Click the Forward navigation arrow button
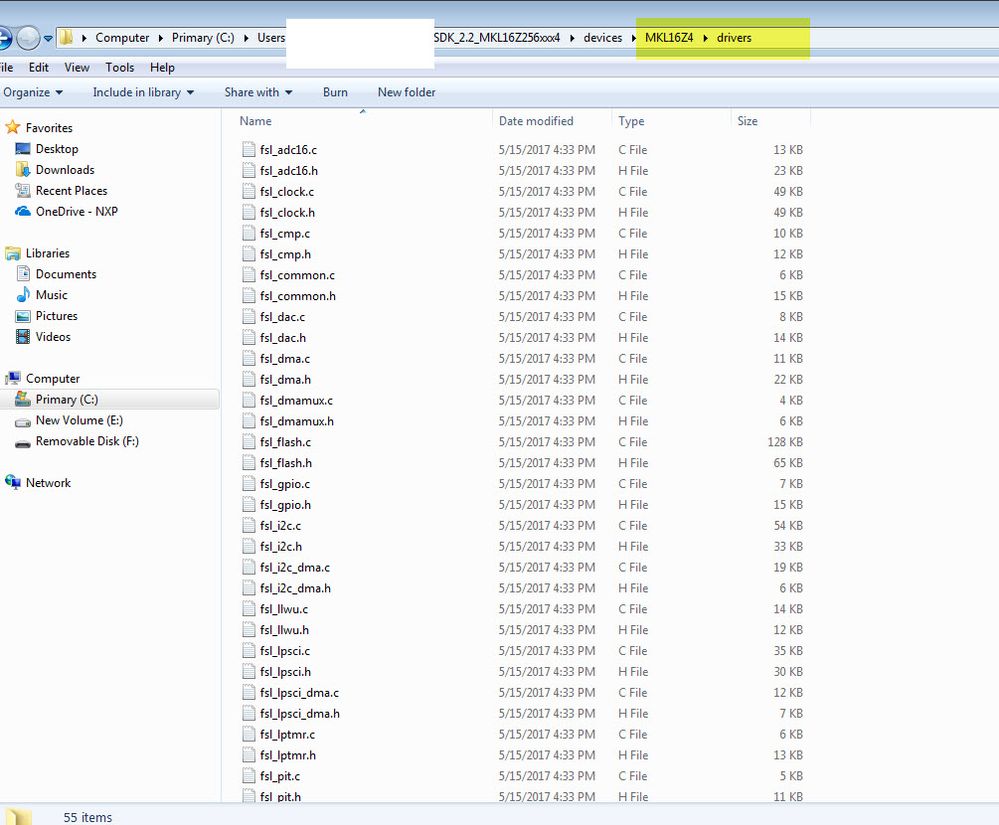999x825 pixels. coord(27,38)
